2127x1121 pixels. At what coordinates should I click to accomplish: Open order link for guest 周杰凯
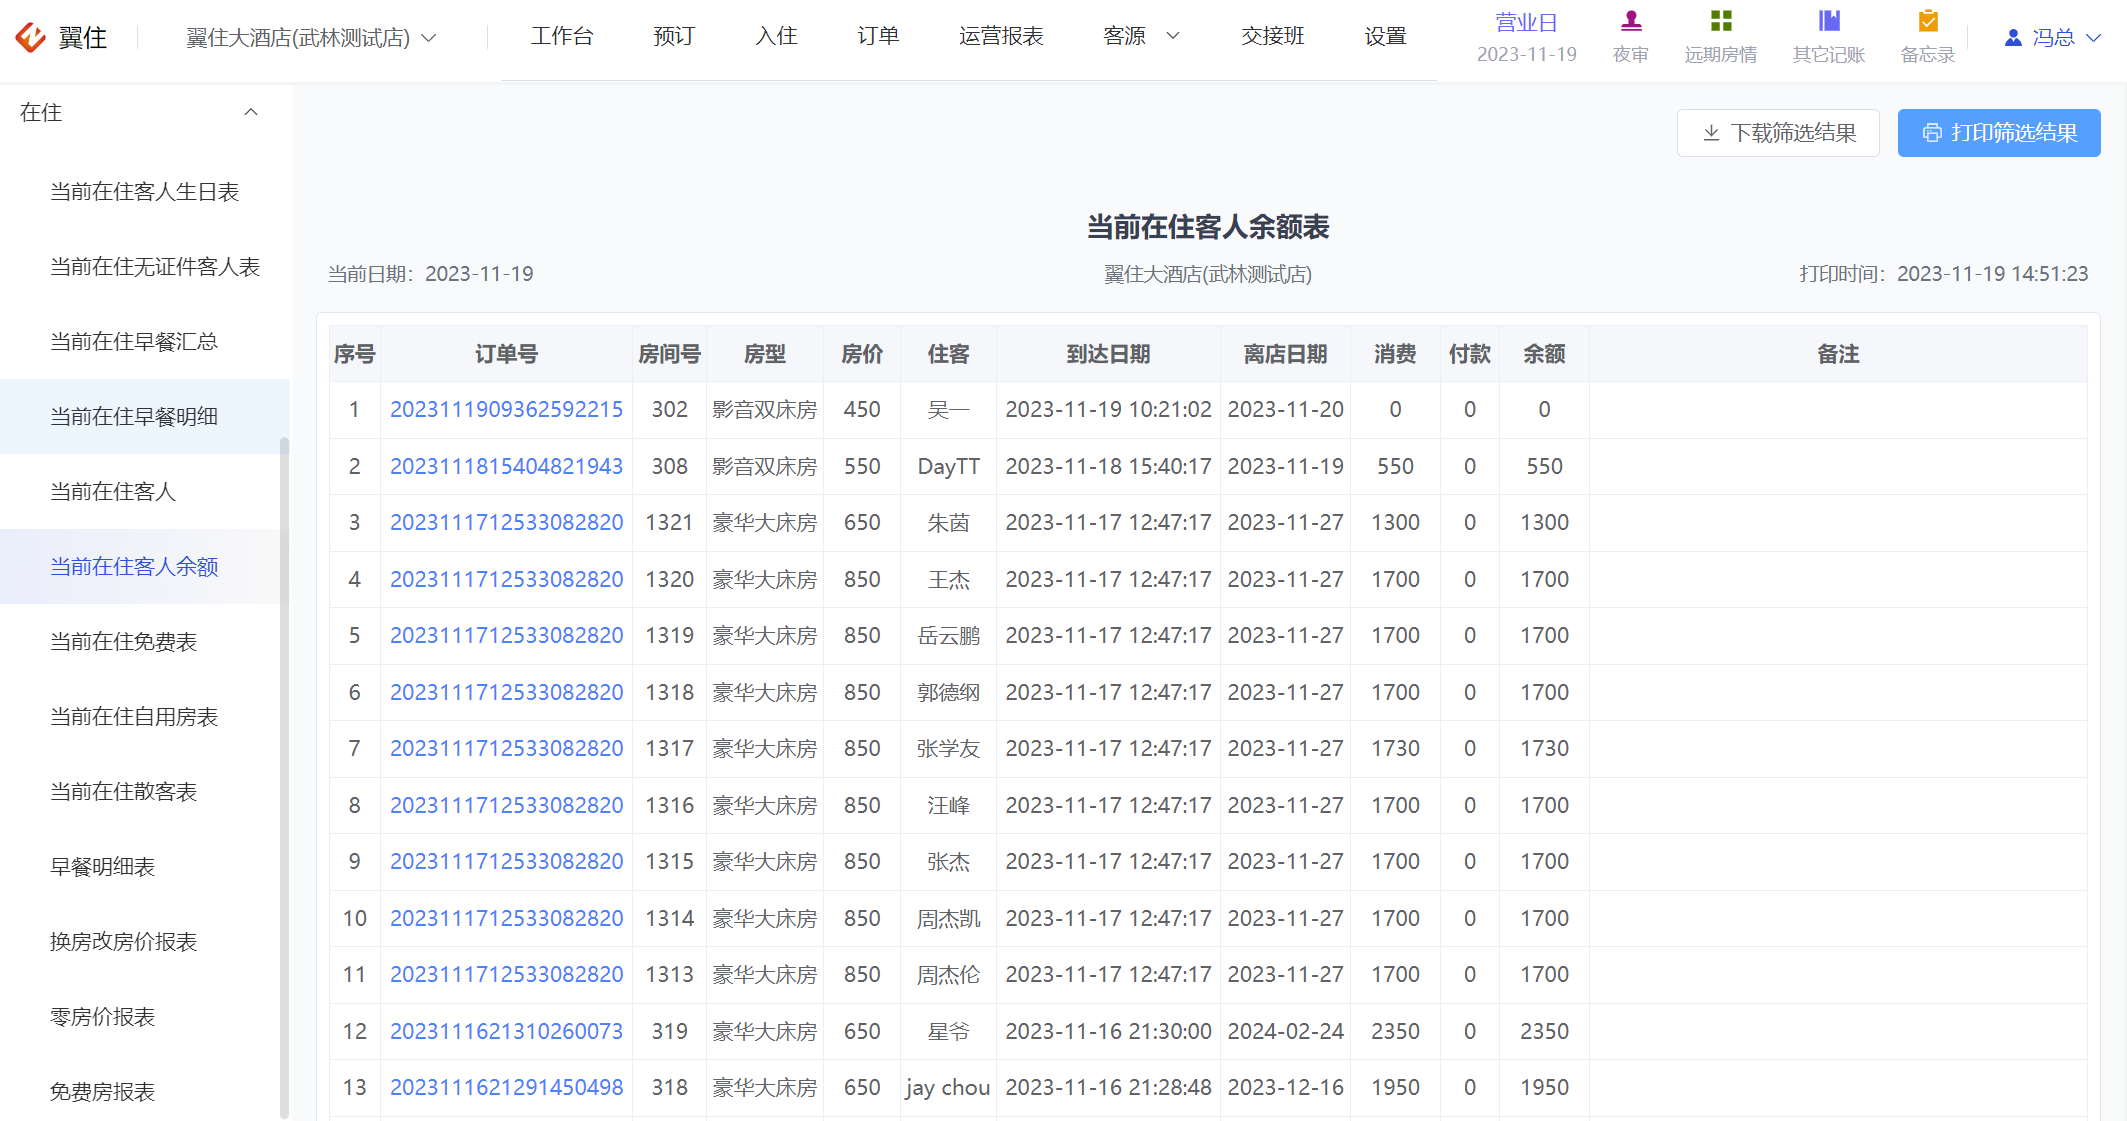pos(506,919)
